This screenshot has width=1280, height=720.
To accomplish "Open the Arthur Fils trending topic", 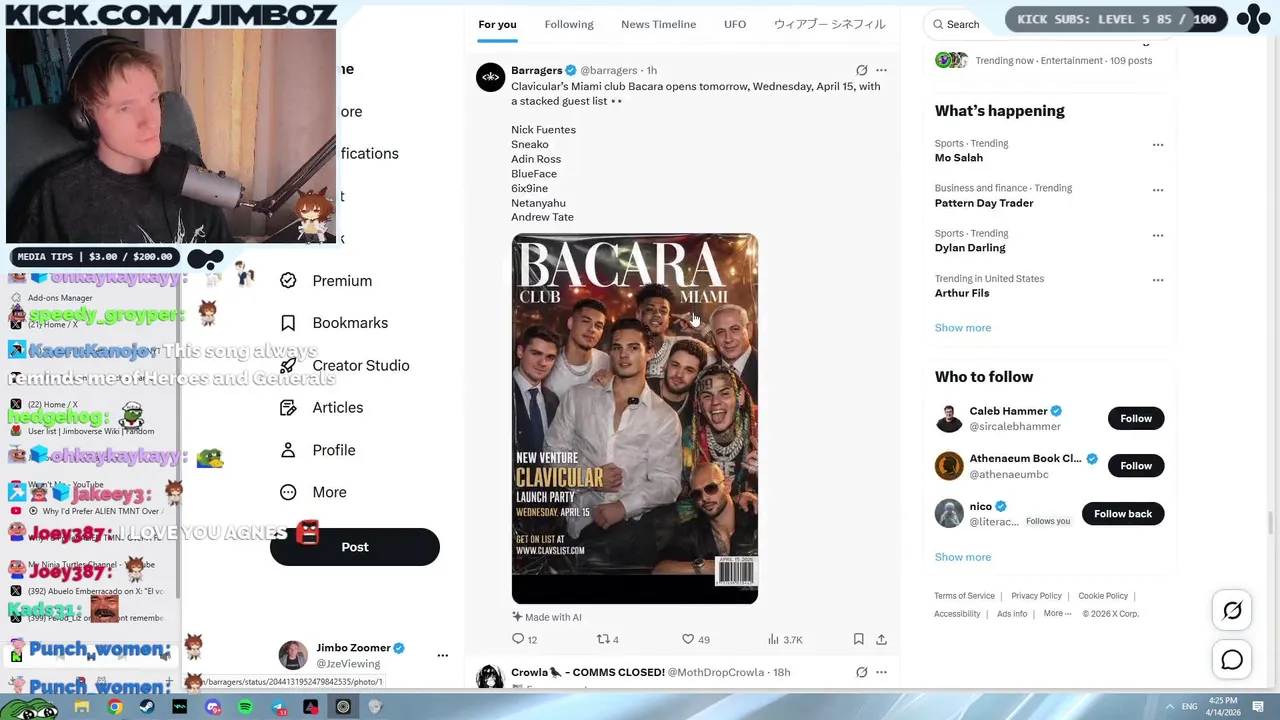I will pos(962,293).
